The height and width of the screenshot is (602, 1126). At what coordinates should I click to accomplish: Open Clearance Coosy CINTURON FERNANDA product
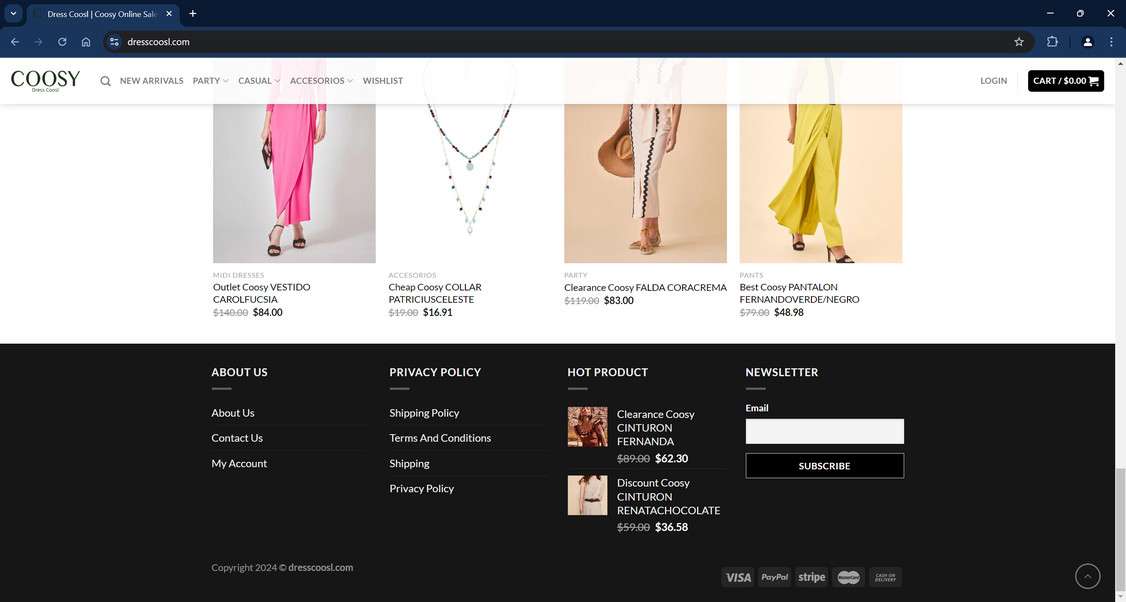656,427
